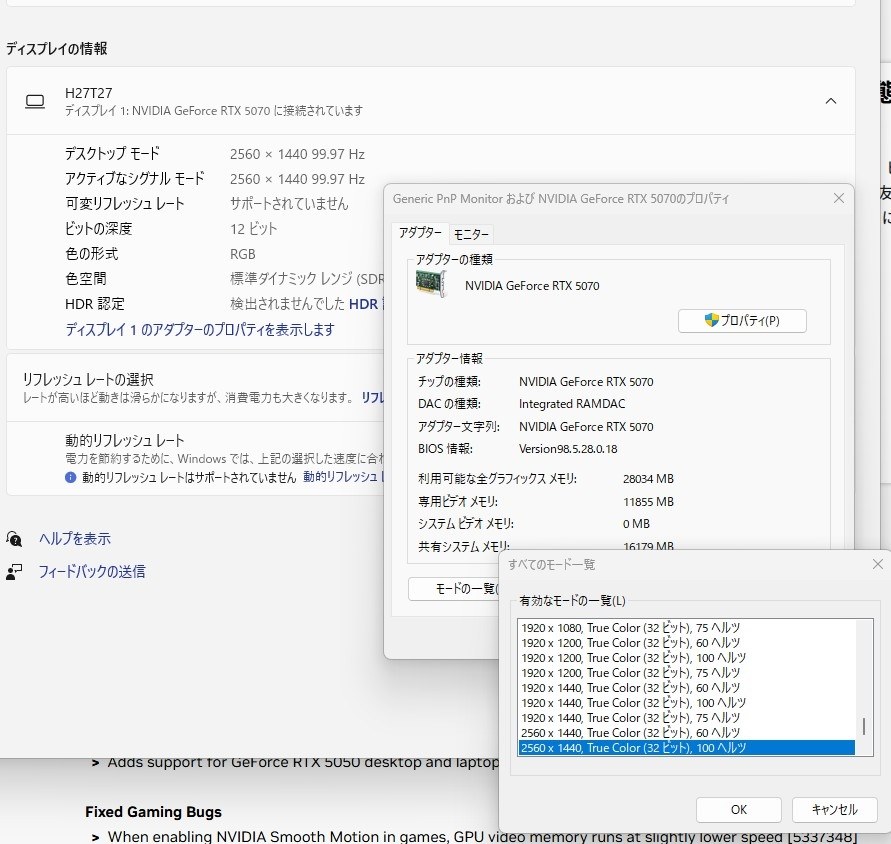
Task: Select 1920 x 1440, 75 ヘルツ mode
Action: [x=686, y=717]
